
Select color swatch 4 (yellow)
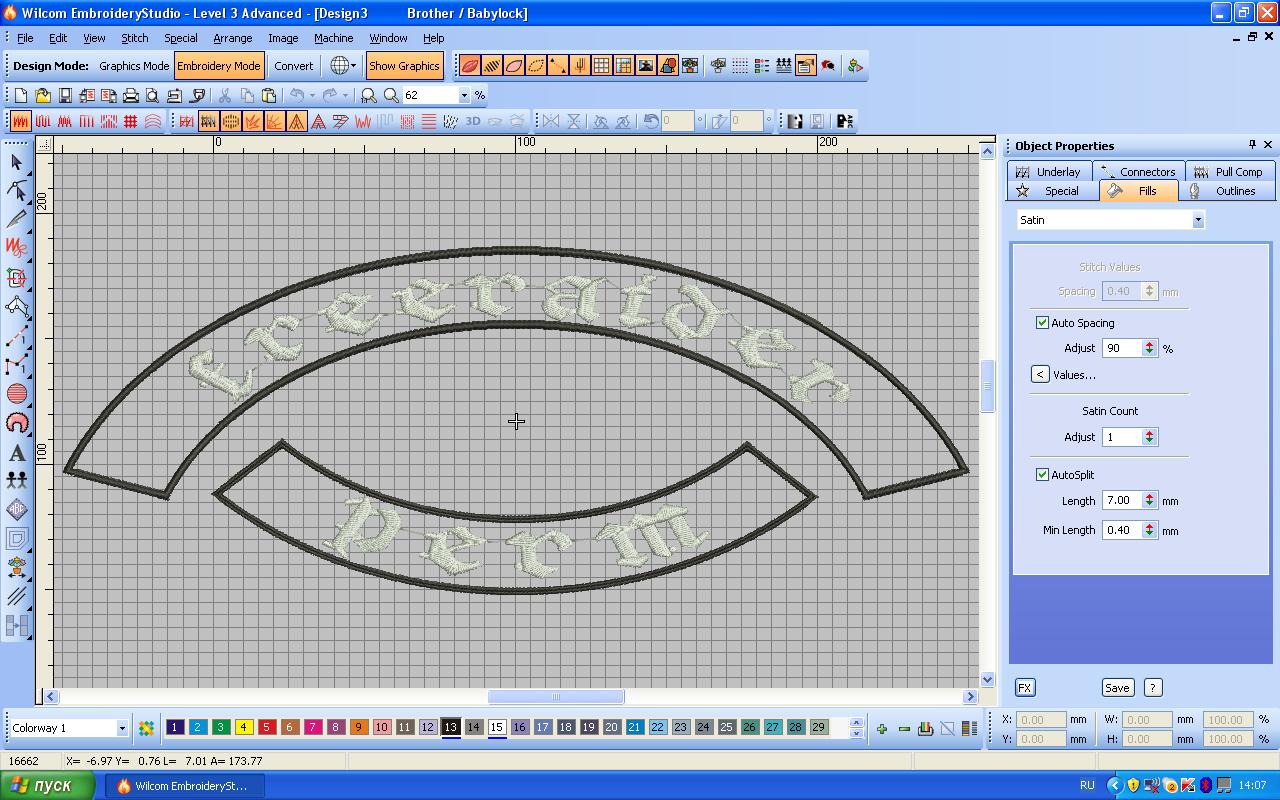coord(244,728)
